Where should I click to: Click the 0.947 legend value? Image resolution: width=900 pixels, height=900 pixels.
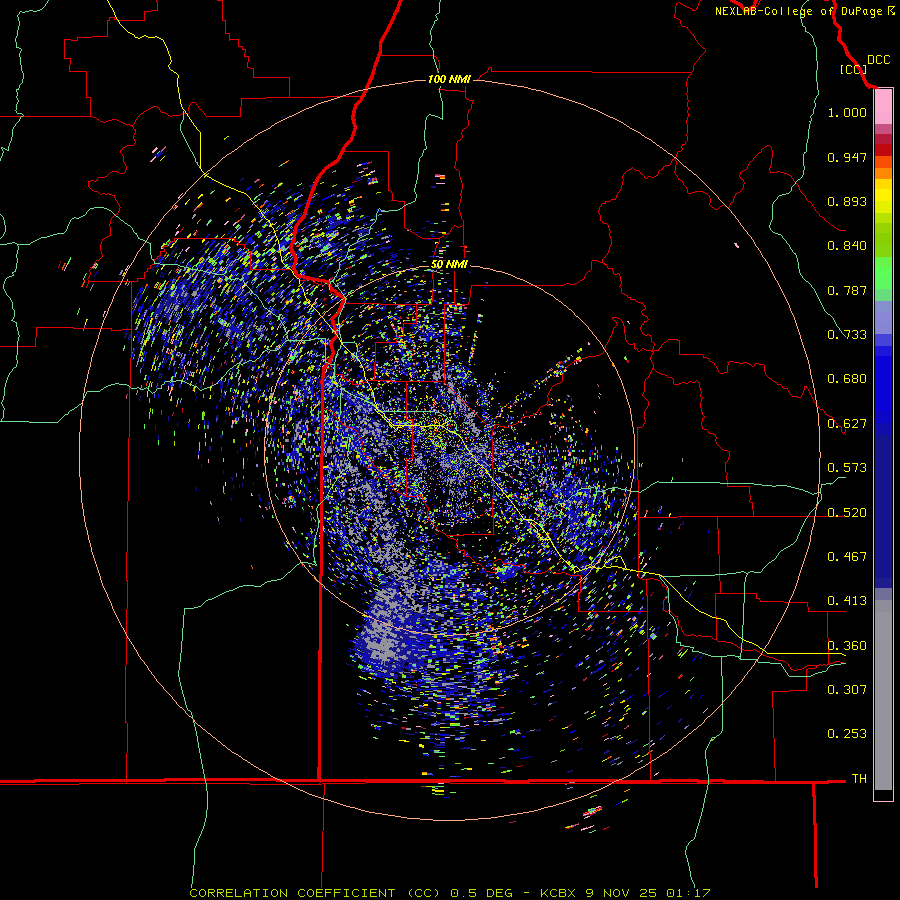click(847, 157)
